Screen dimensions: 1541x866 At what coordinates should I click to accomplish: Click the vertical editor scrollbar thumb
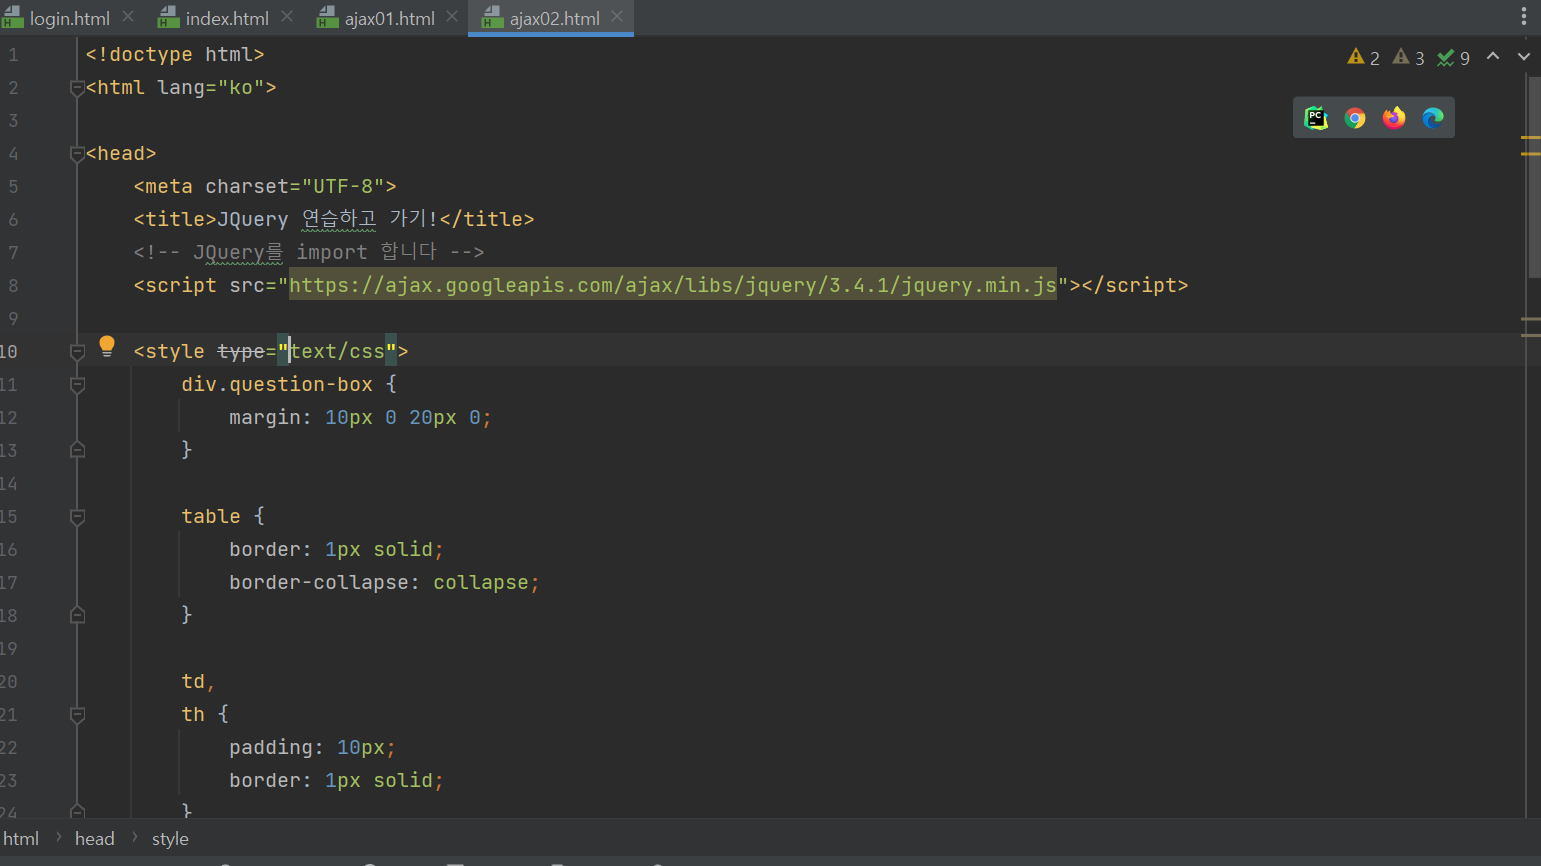1534,176
